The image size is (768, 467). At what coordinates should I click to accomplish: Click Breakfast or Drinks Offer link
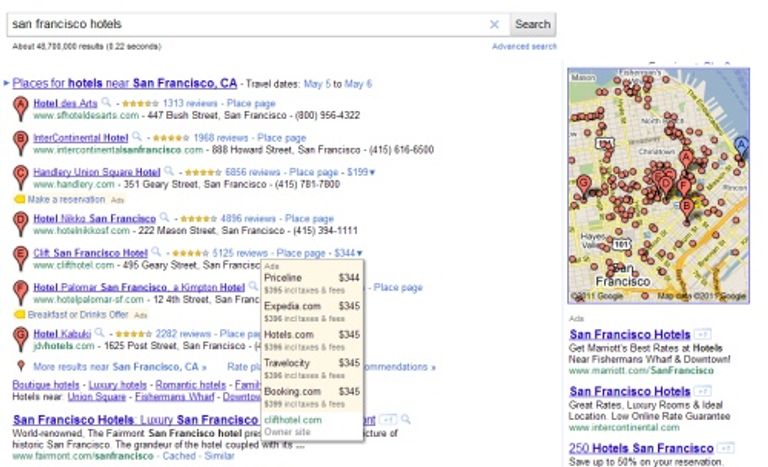pyautogui.click(x=78, y=315)
